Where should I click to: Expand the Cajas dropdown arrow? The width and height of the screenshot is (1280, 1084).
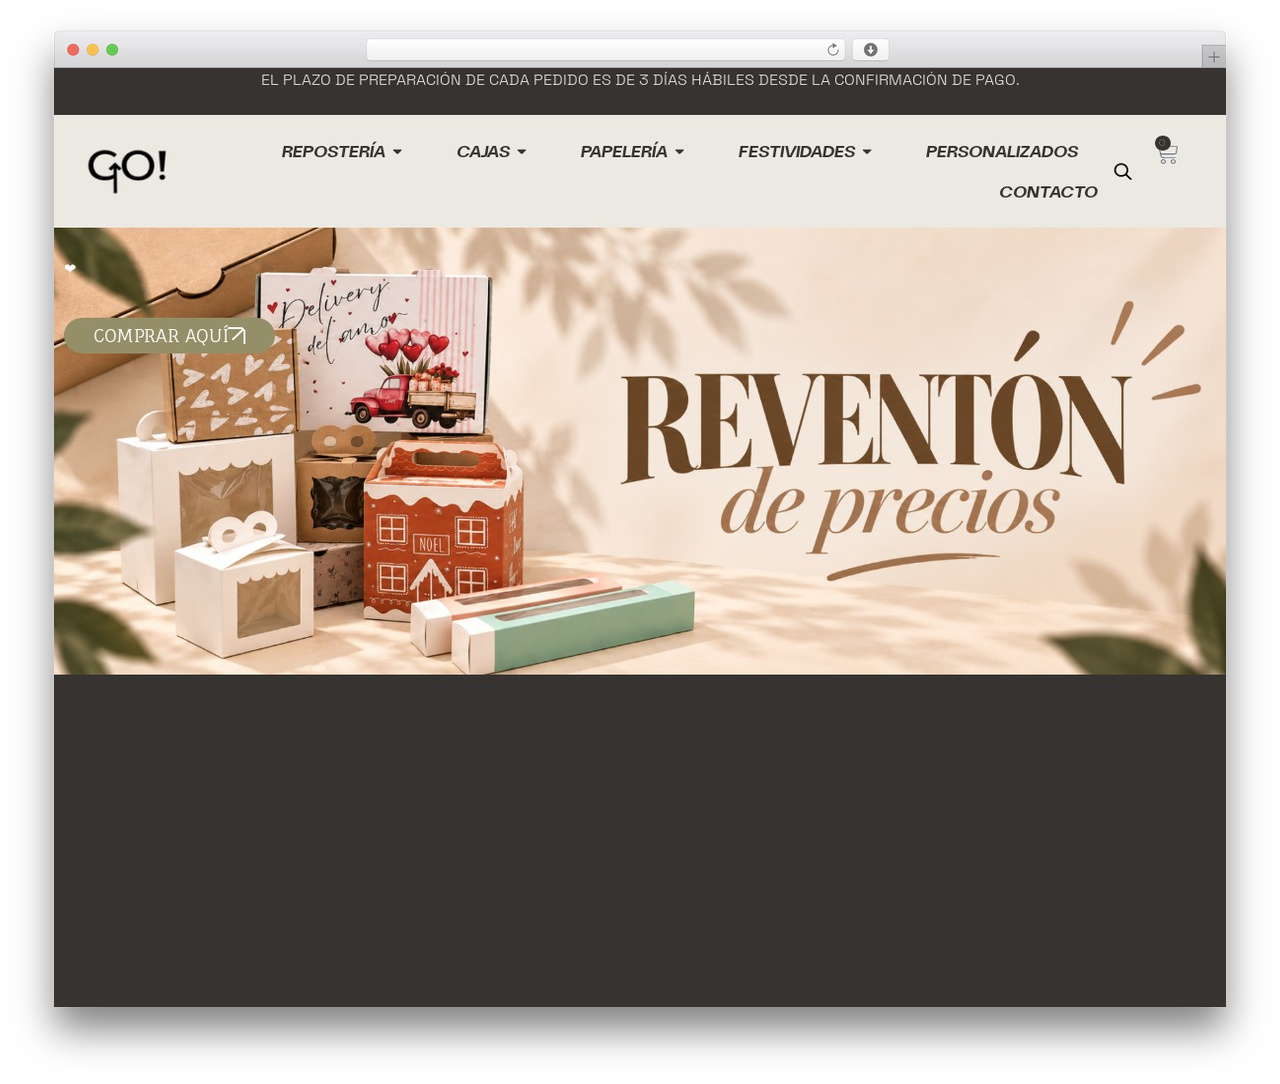tap(521, 152)
